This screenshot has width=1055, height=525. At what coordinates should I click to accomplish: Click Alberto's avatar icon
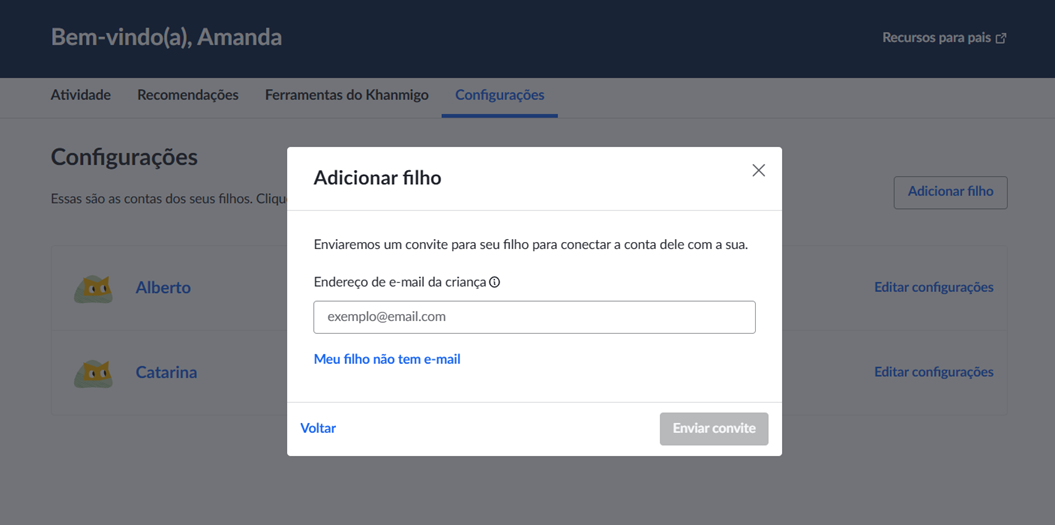click(x=93, y=288)
